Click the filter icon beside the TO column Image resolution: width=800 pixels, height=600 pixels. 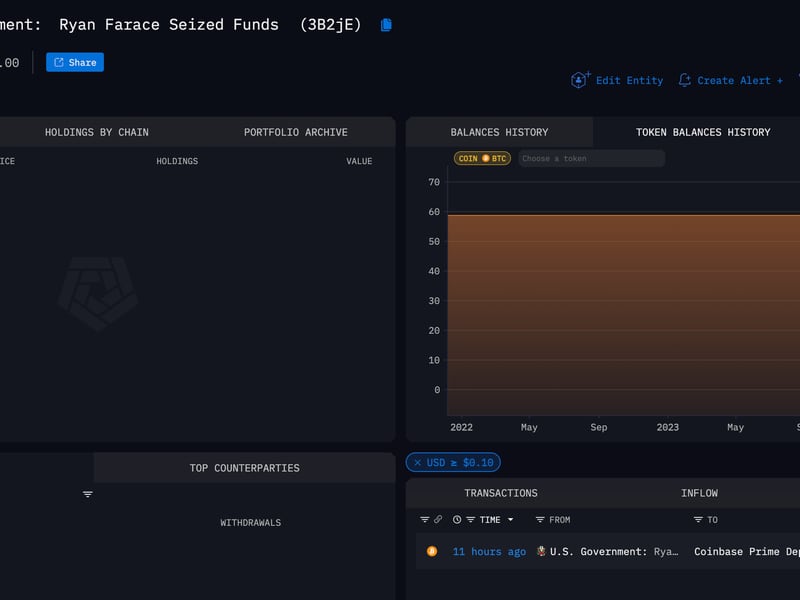[x=698, y=519]
